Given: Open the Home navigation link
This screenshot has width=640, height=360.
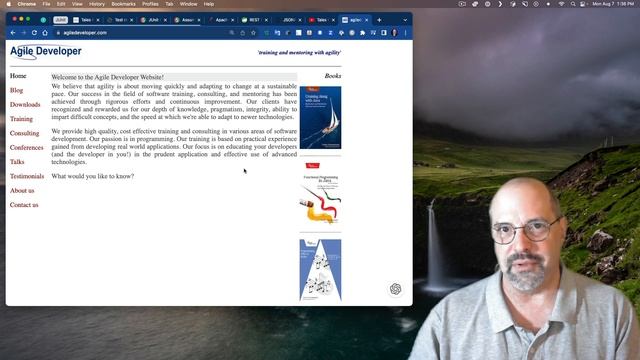Looking at the screenshot, I should click(x=18, y=76).
